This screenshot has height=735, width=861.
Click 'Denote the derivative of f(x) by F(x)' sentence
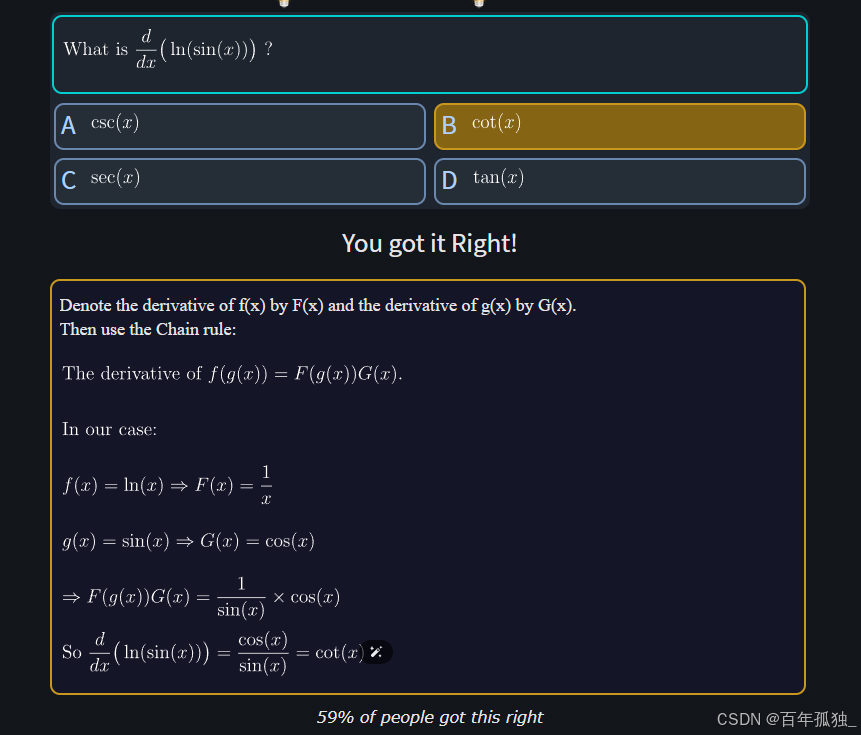[317, 305]
